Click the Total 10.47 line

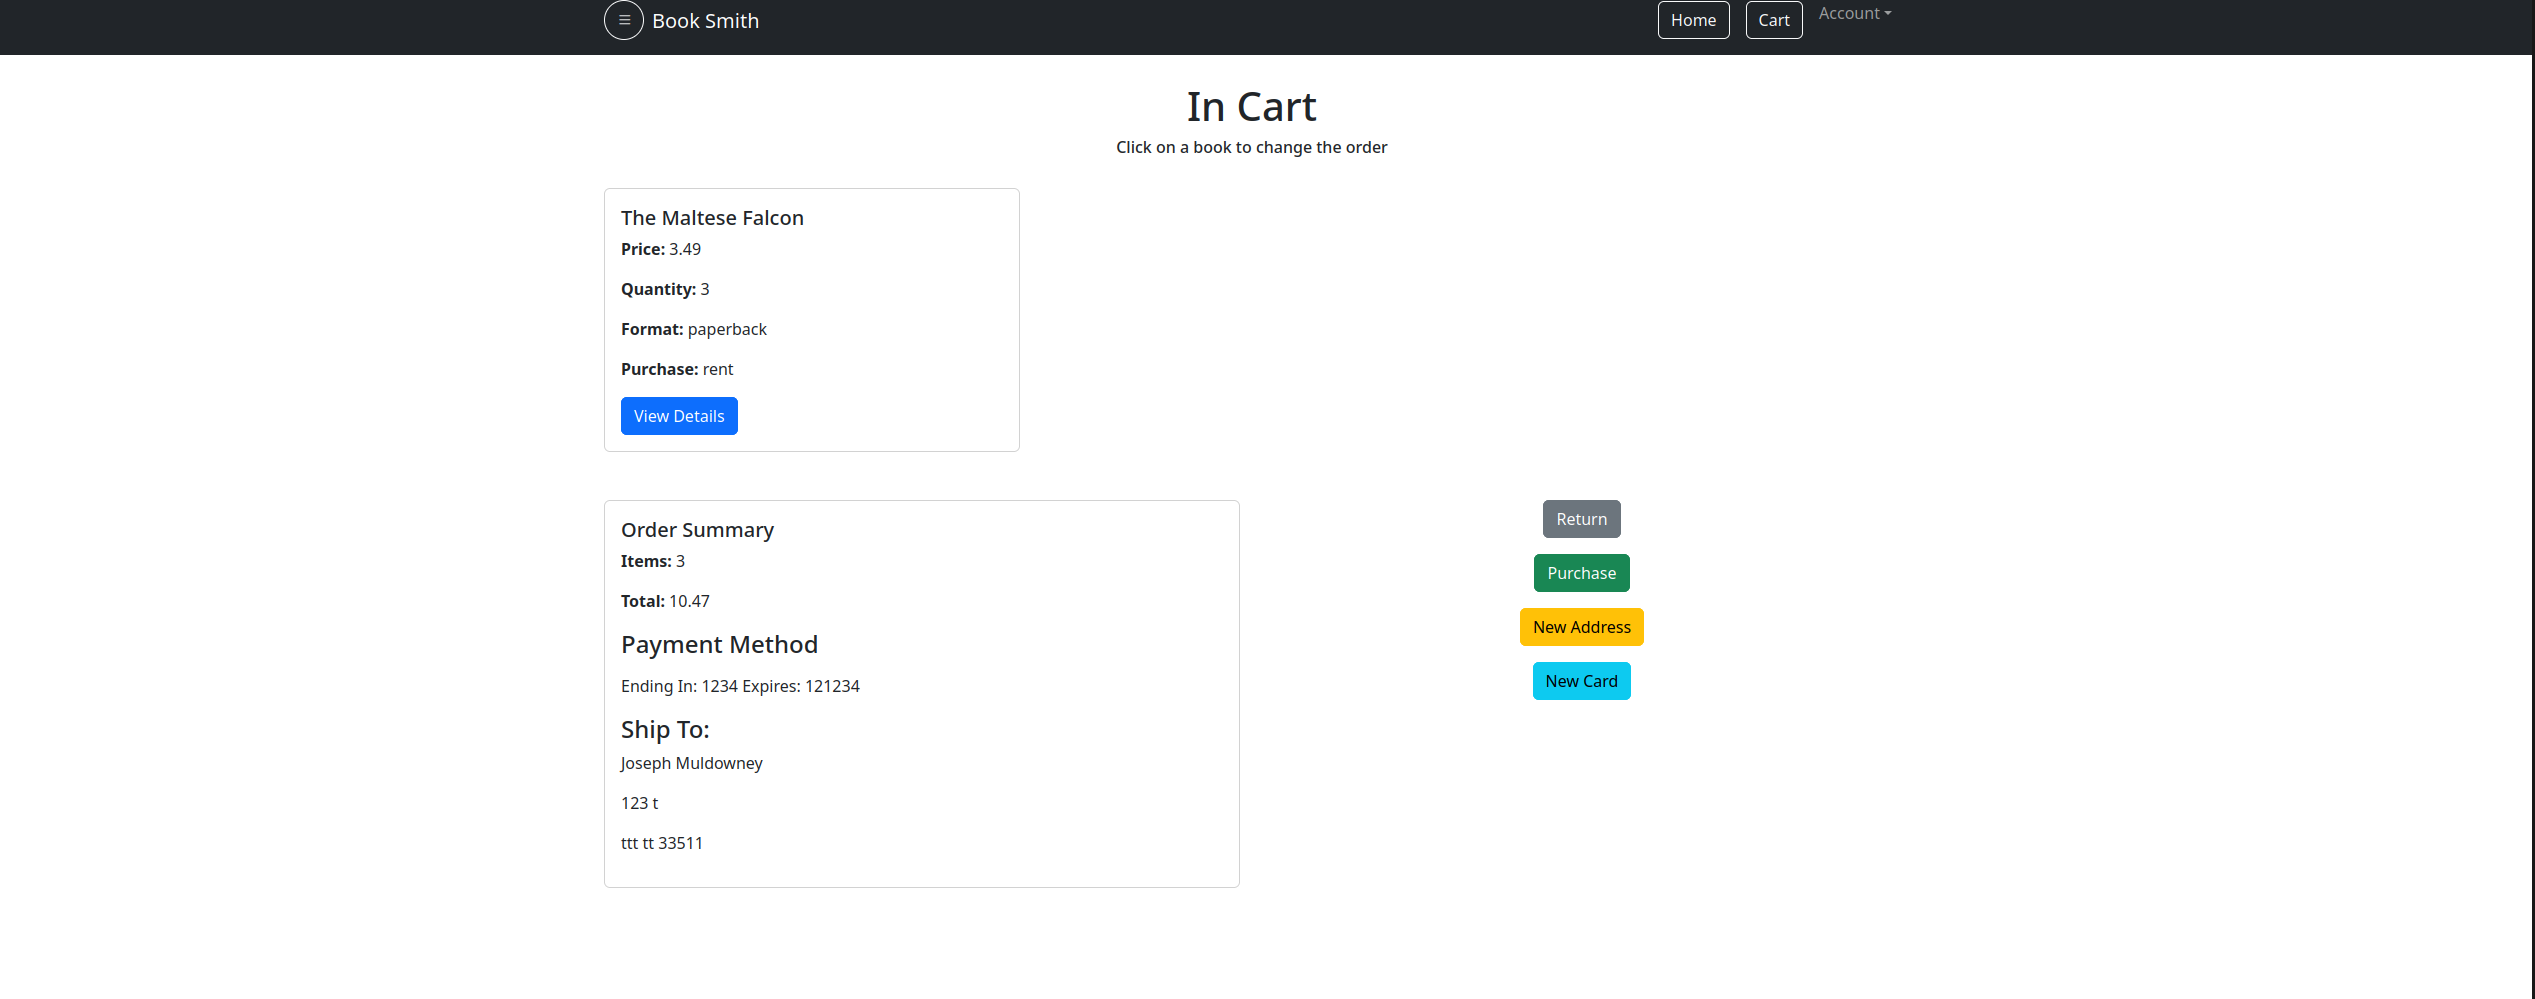click(664, 601)
